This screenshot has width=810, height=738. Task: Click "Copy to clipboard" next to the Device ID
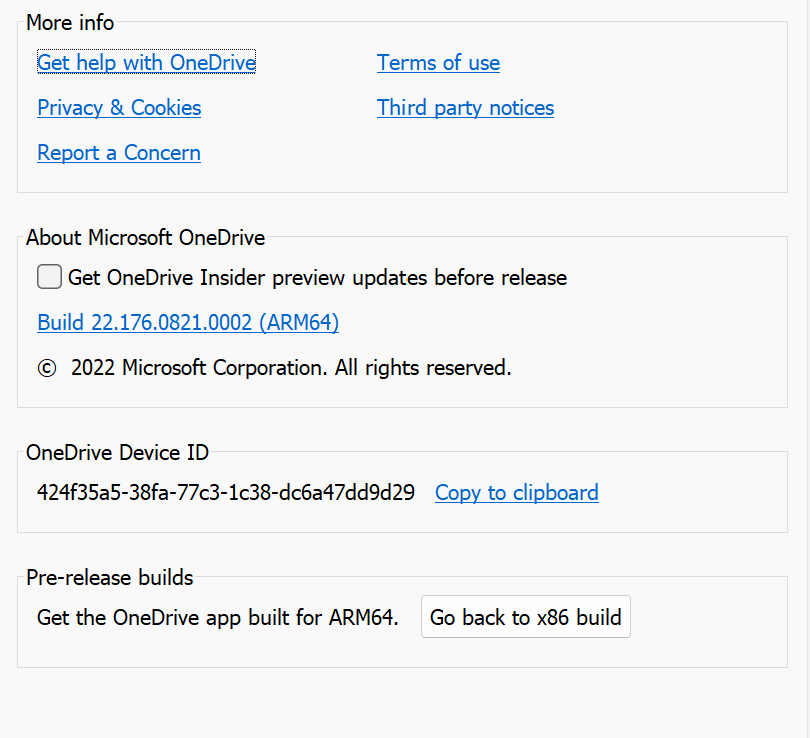pos(516,492)
